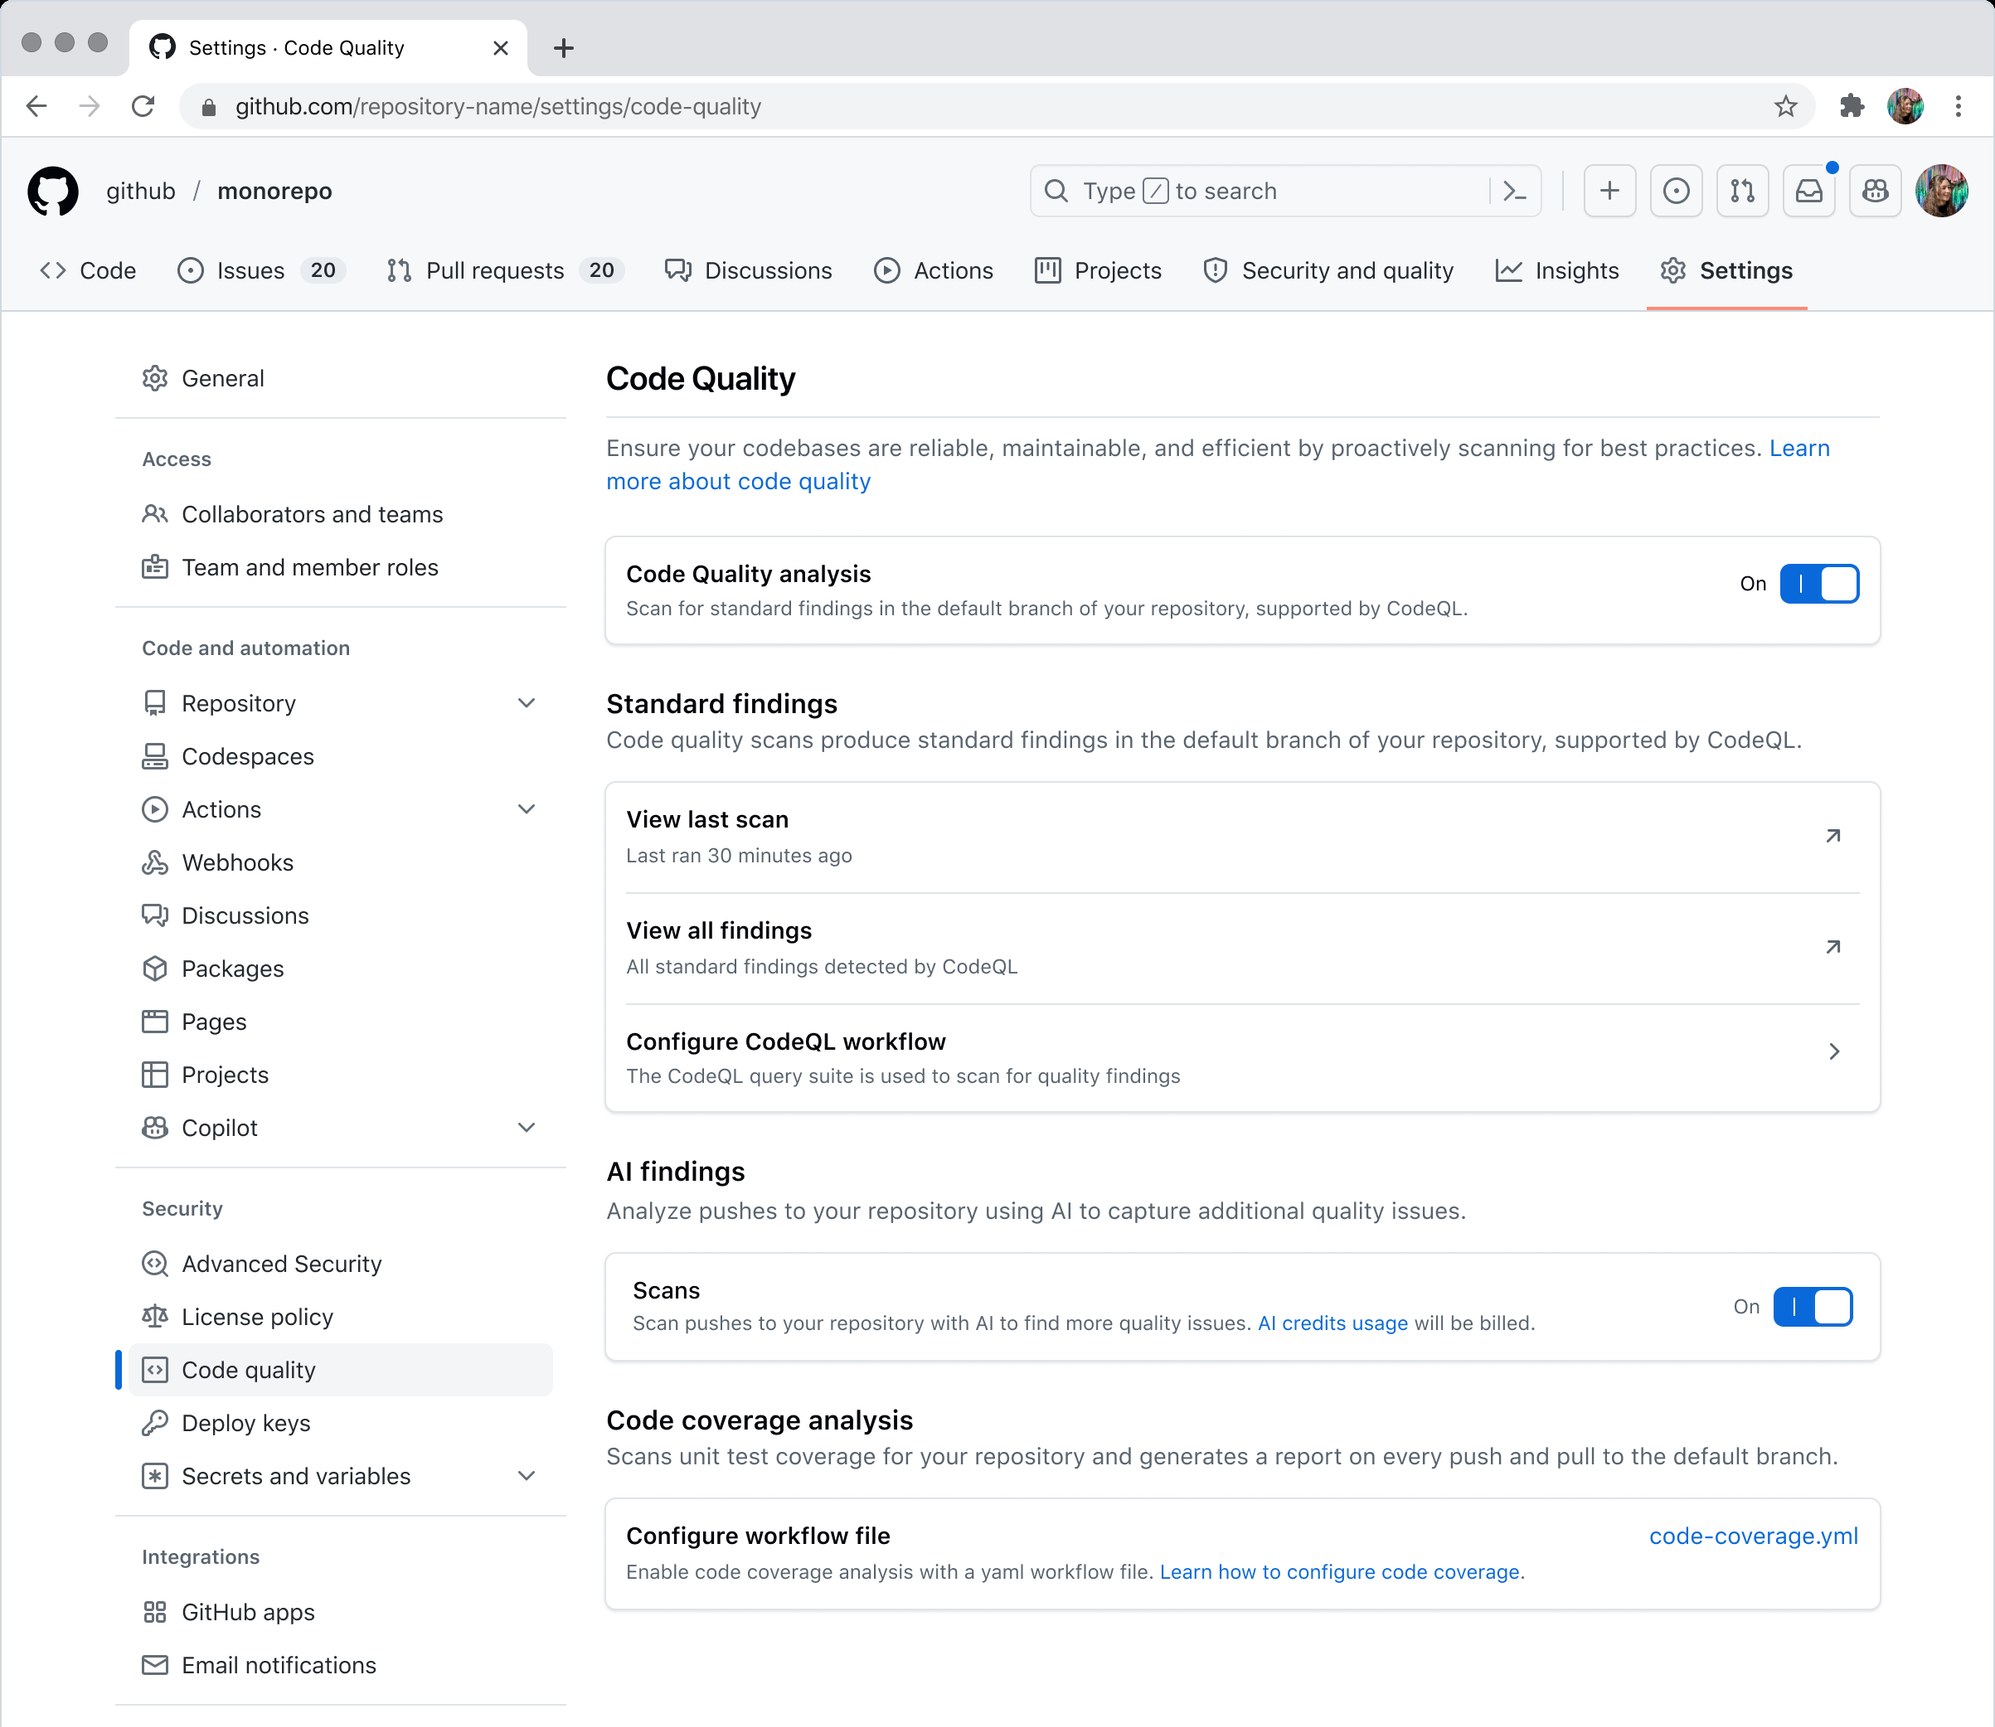Switch to the Security and quality tab
This screenshot has width=1995, height=1727.
1329,270
